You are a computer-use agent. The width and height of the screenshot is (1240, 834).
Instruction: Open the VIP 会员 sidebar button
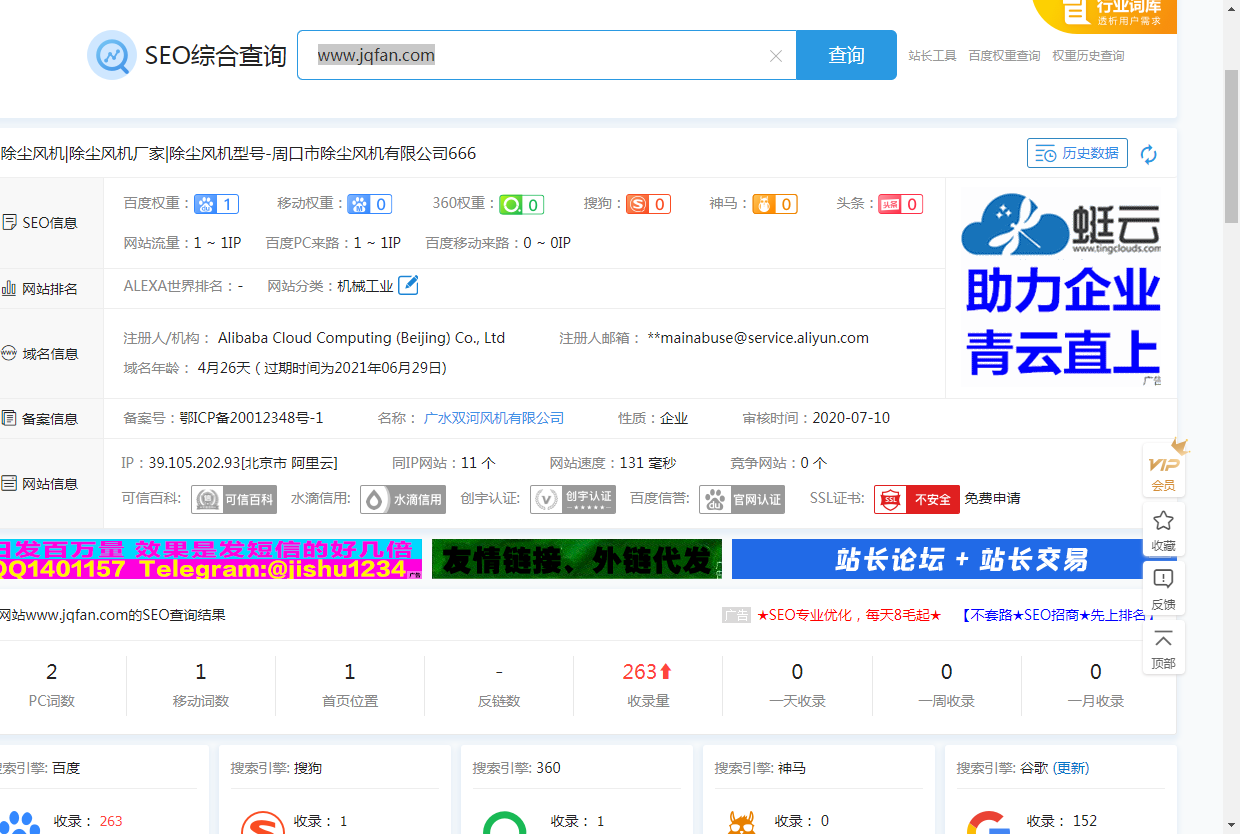1163,472
